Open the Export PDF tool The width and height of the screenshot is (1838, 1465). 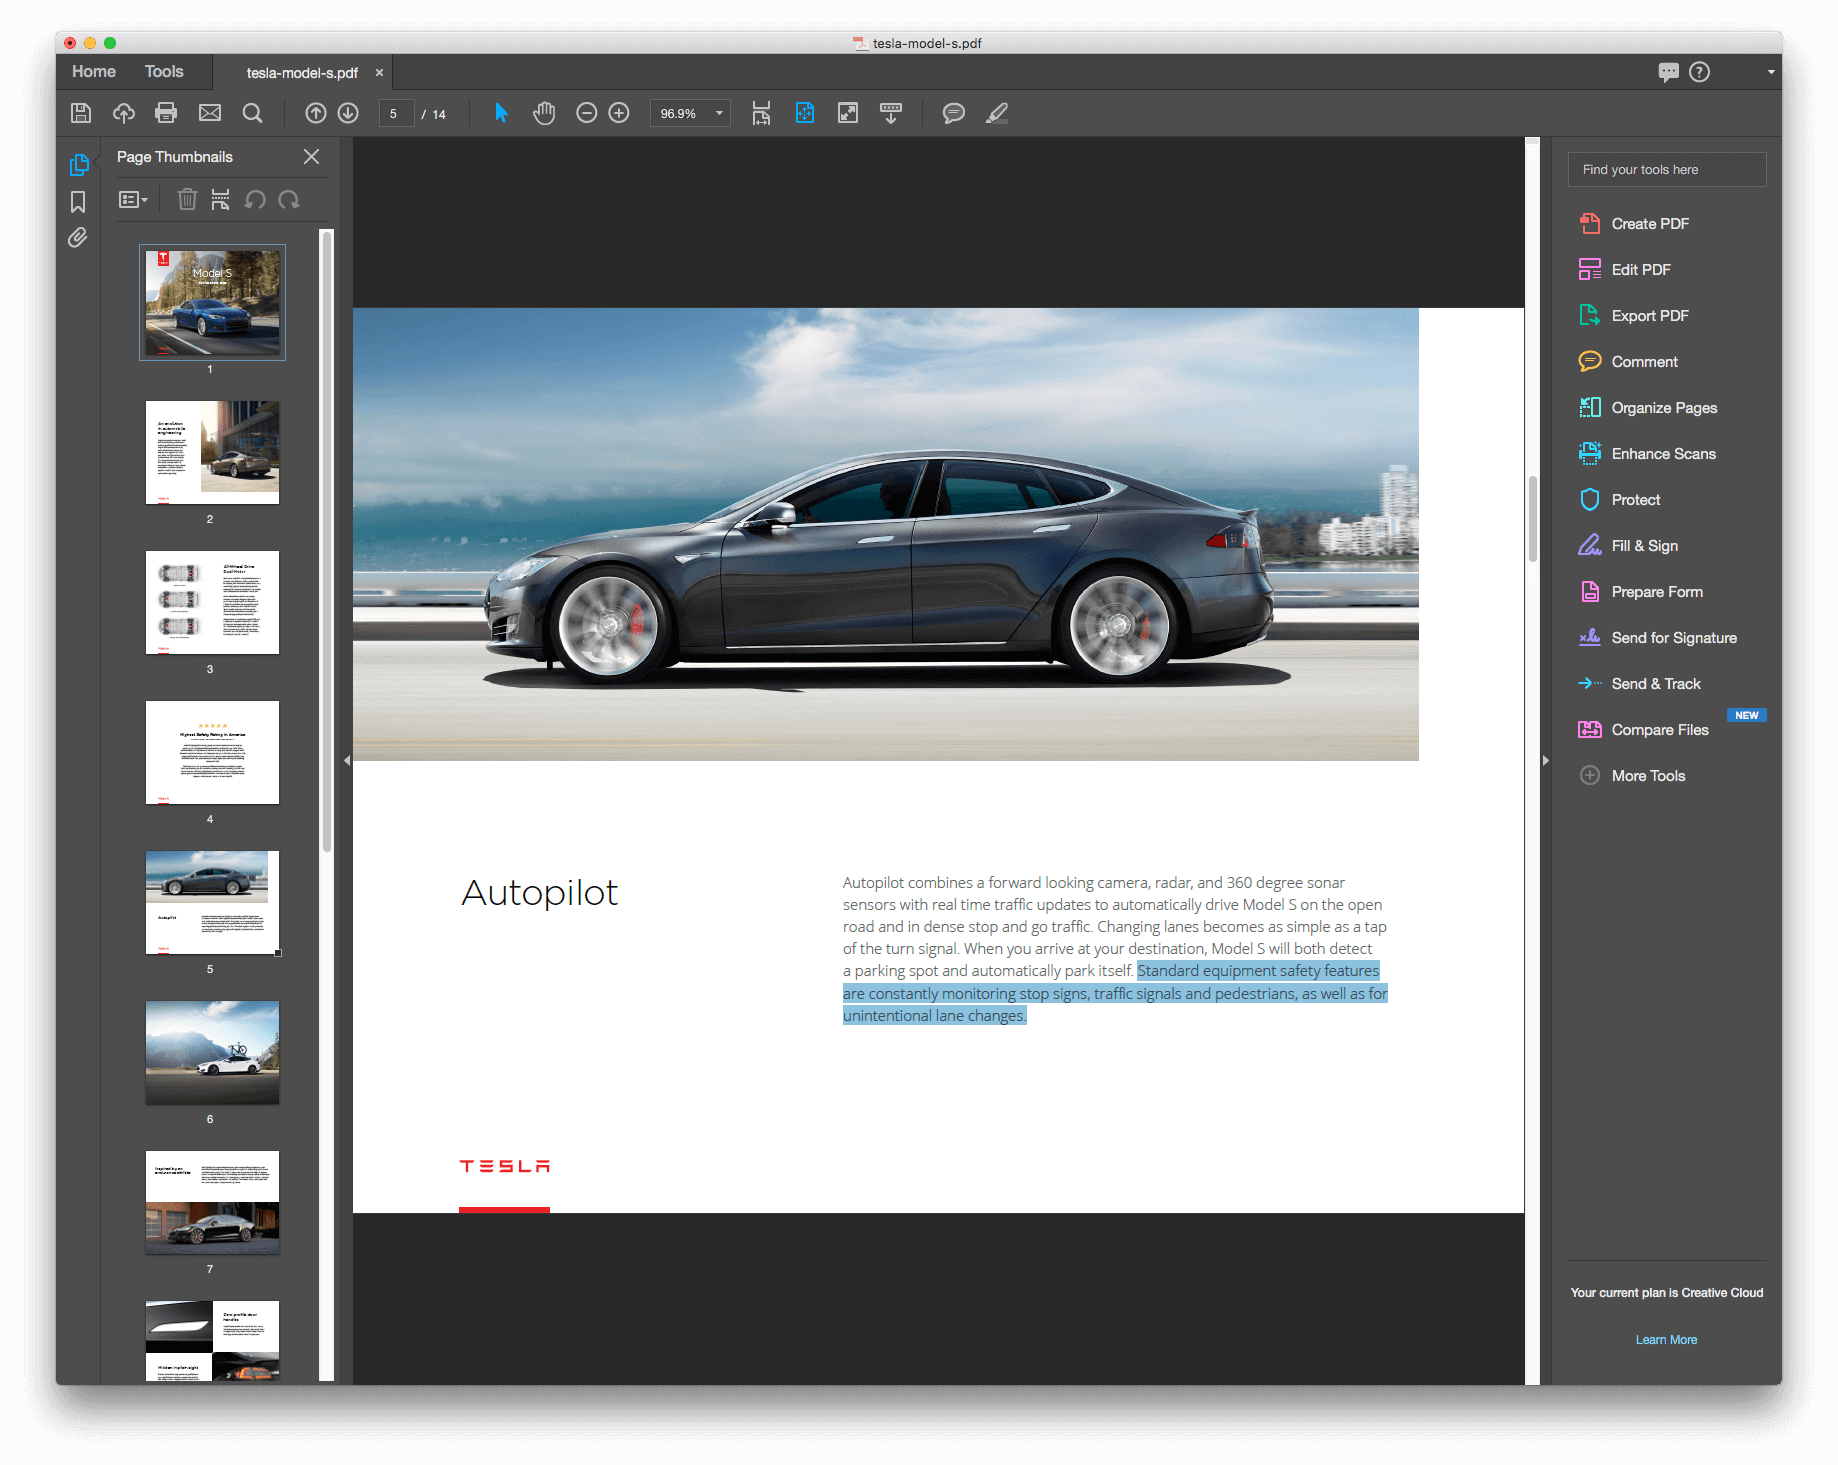1634,316
